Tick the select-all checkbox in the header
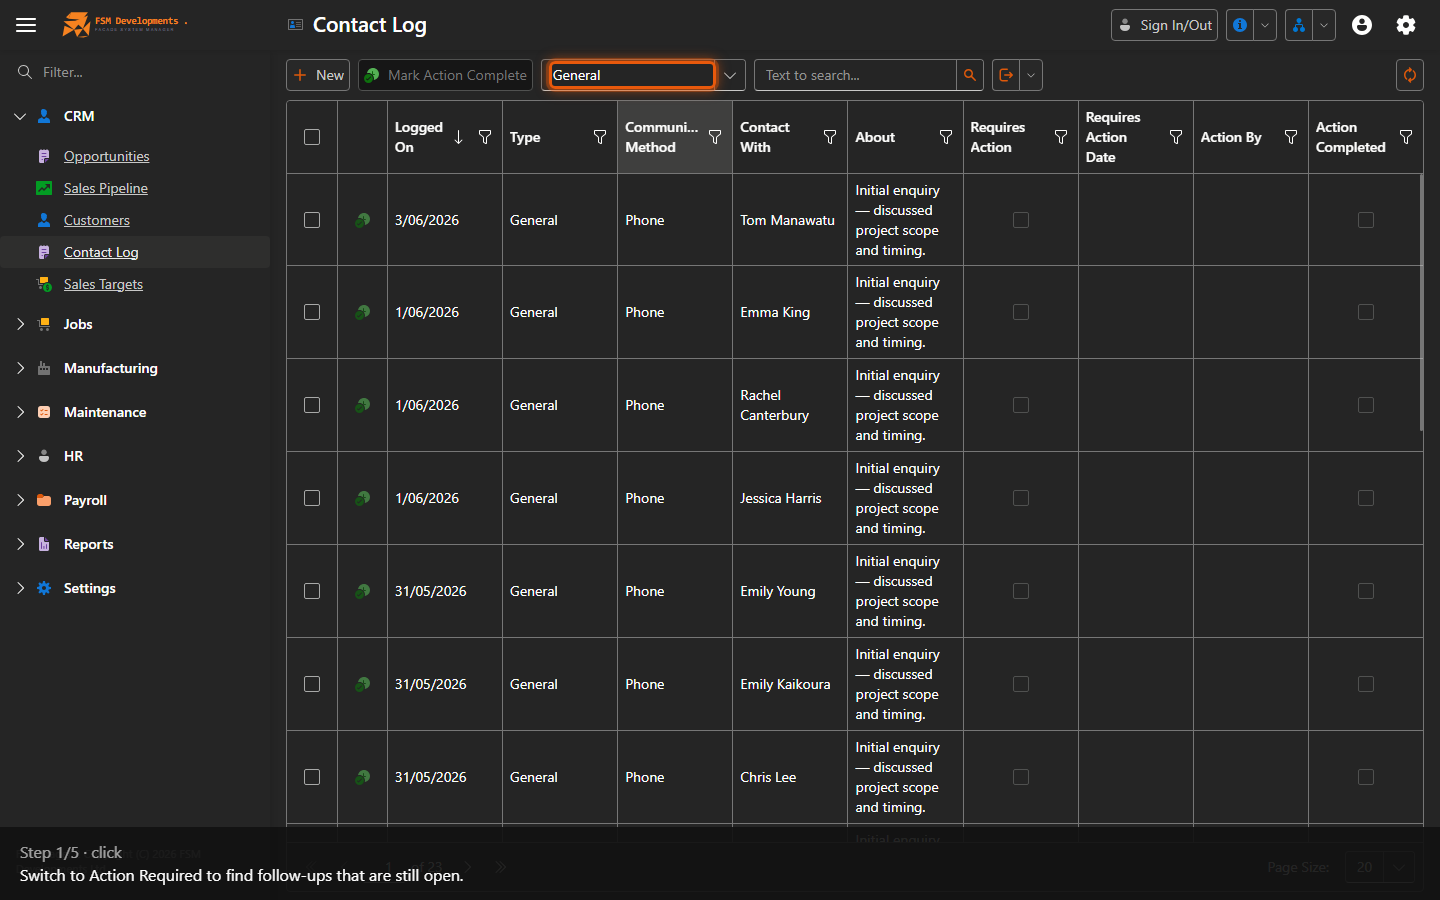The height and width of the screenshot is (900, 1440). pos(312,137)
